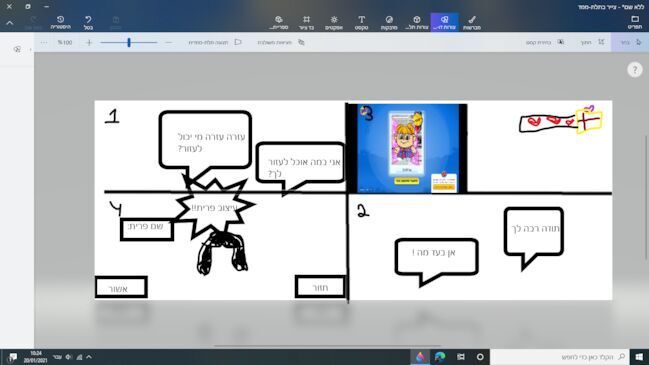The image size is (649, 365).
Task: Select the Brushes tool in the top ribbon
Action: [471, 22]
